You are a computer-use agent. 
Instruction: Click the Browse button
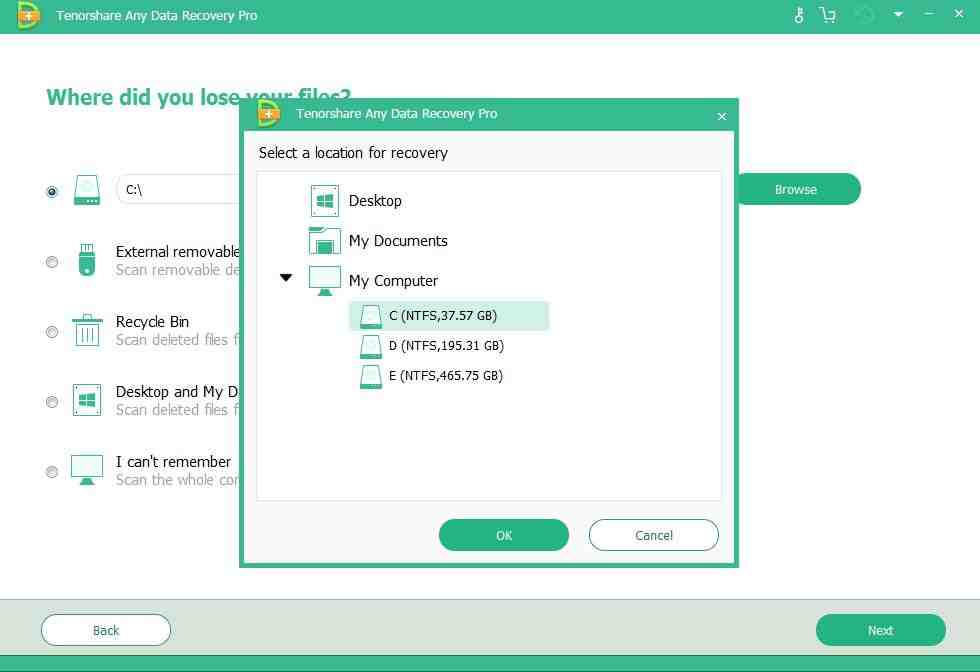pyautogui.click(x=799, y=189)
